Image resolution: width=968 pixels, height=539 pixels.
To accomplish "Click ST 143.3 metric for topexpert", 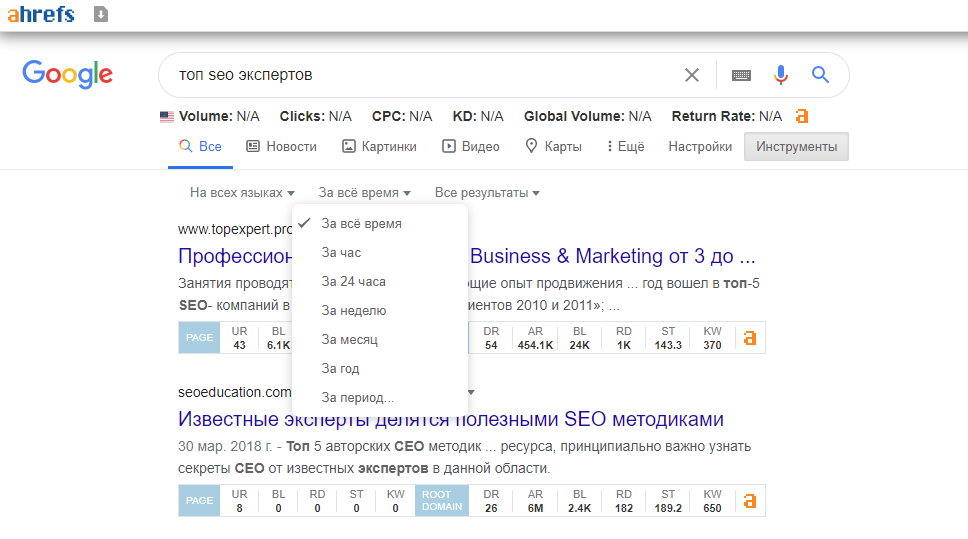I will 668,338.
